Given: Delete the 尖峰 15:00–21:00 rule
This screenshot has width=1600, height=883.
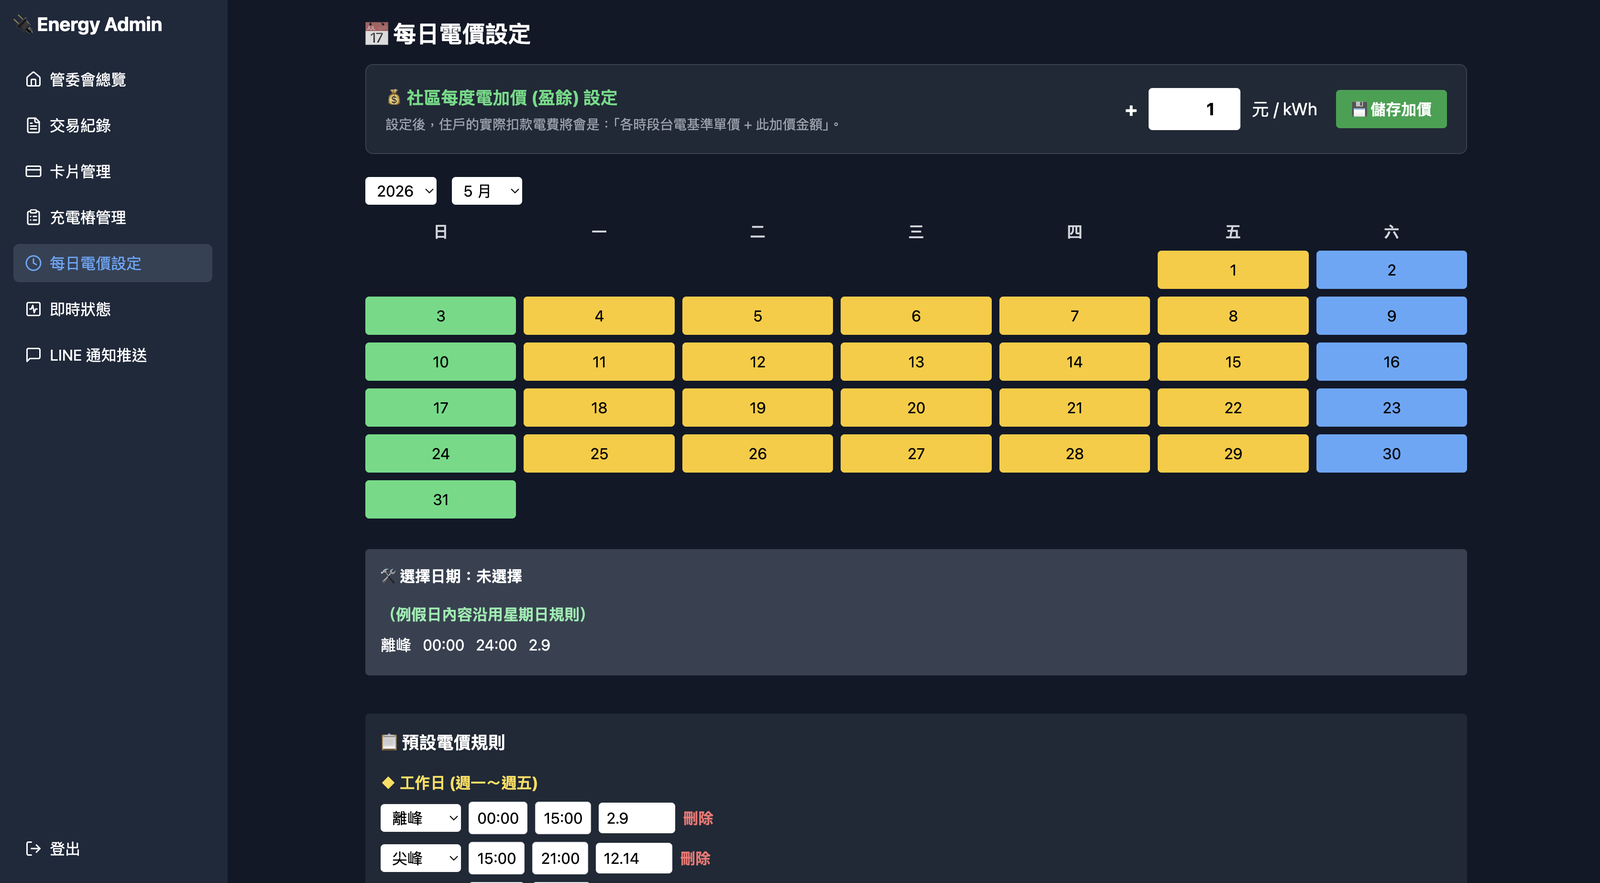Looking at the screenshot, I should 695,858.
